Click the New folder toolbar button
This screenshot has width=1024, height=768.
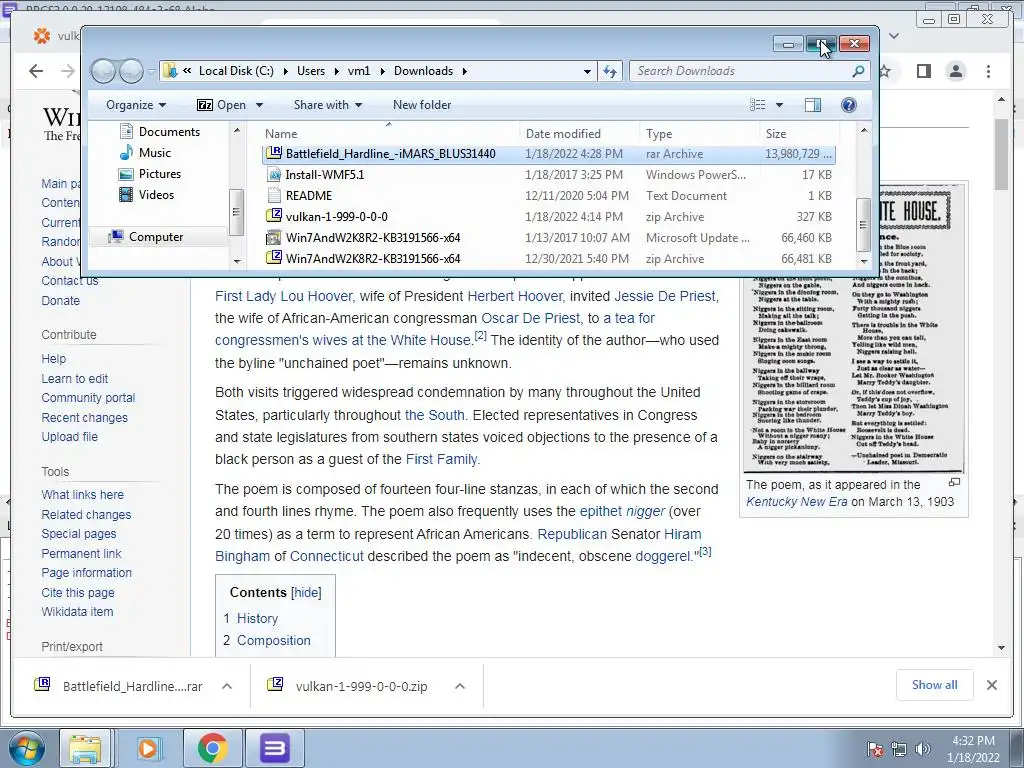422,105
